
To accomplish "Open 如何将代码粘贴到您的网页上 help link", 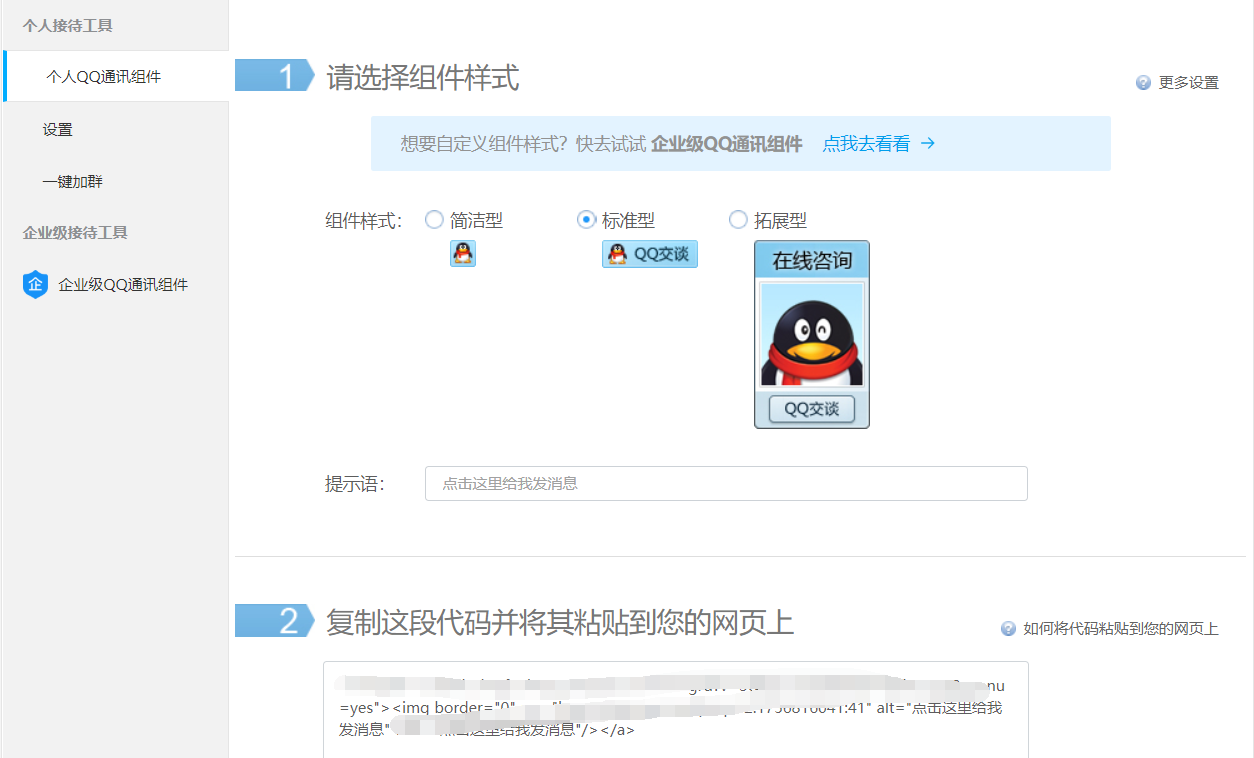I will [x=1121, y=629].
